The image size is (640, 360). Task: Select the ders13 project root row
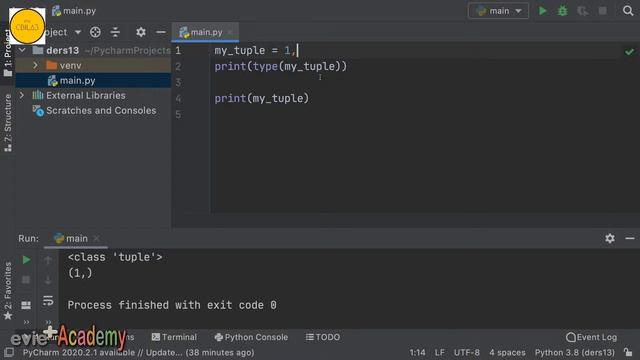pos(93,50)
